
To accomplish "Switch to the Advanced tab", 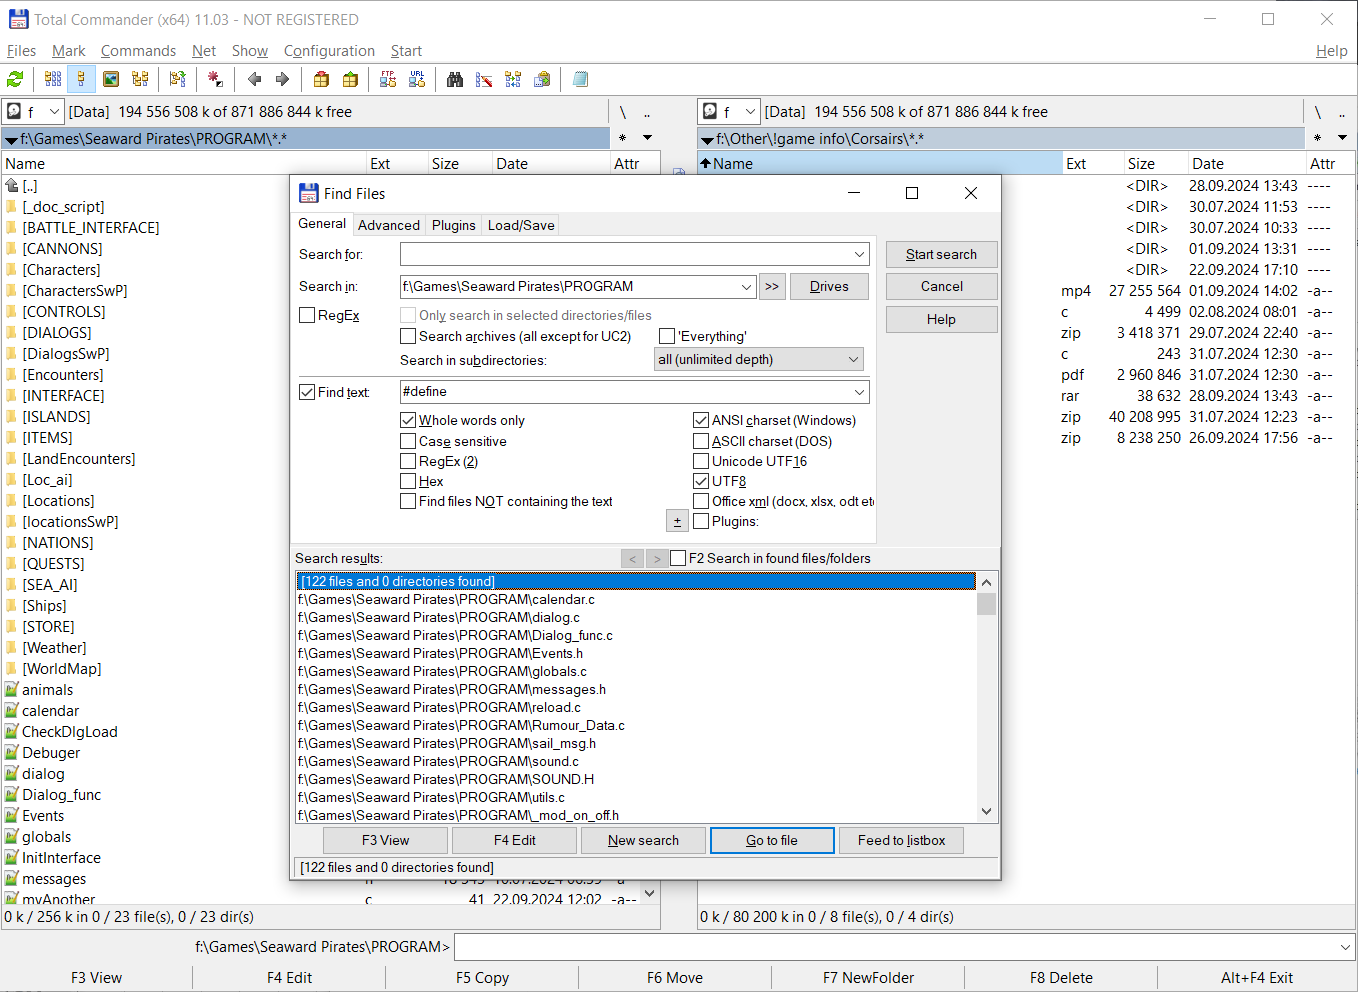I will (389, 225).
